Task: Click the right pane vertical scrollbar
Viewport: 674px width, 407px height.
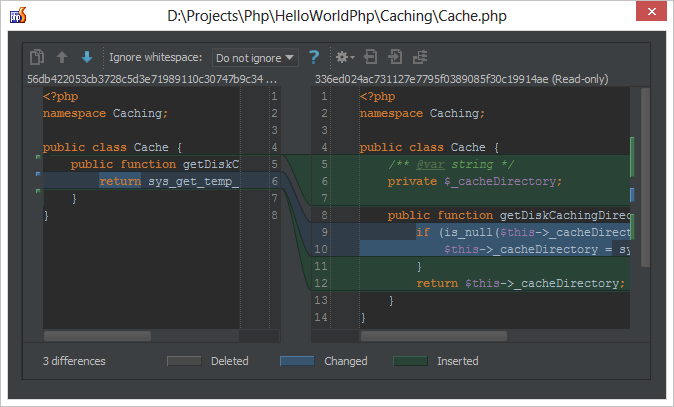Action: click(645, 177)
